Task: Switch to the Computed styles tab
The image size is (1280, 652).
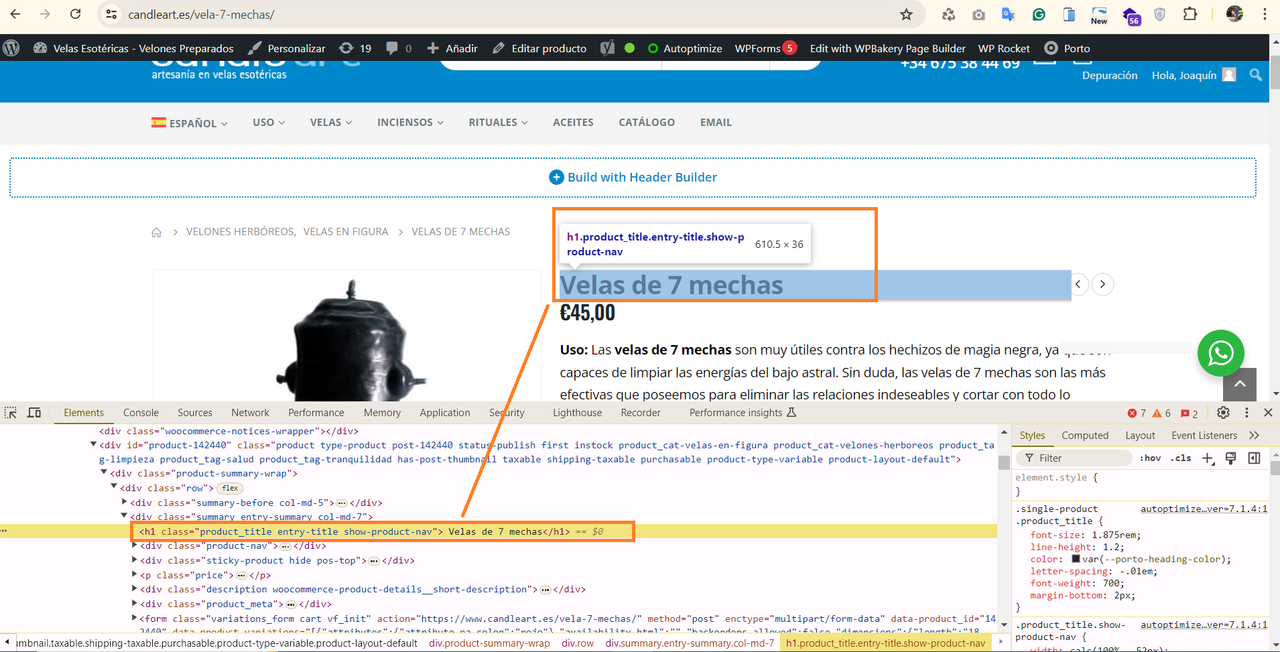Action: [1085, 435]
